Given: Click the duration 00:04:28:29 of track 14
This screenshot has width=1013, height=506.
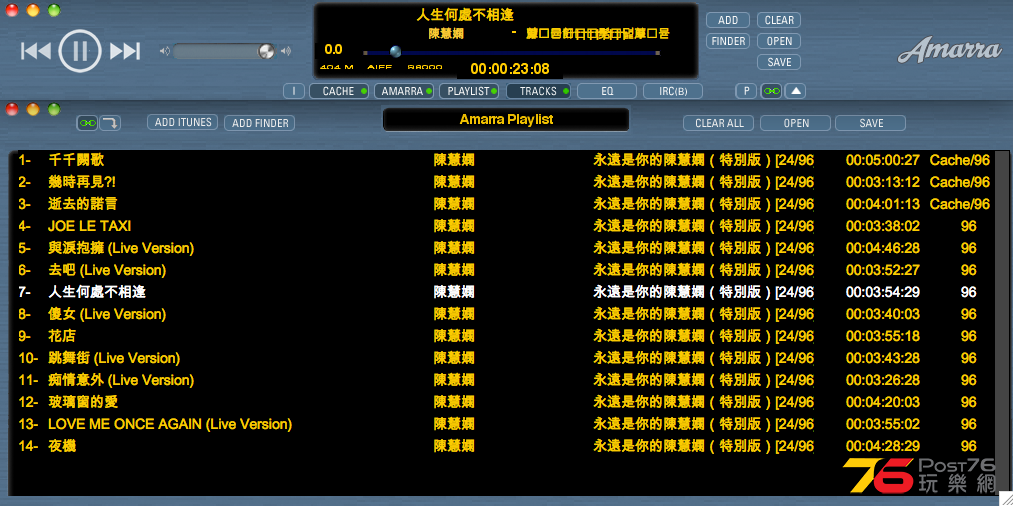Looking at the screenshot, I should (x=882, y=446).
